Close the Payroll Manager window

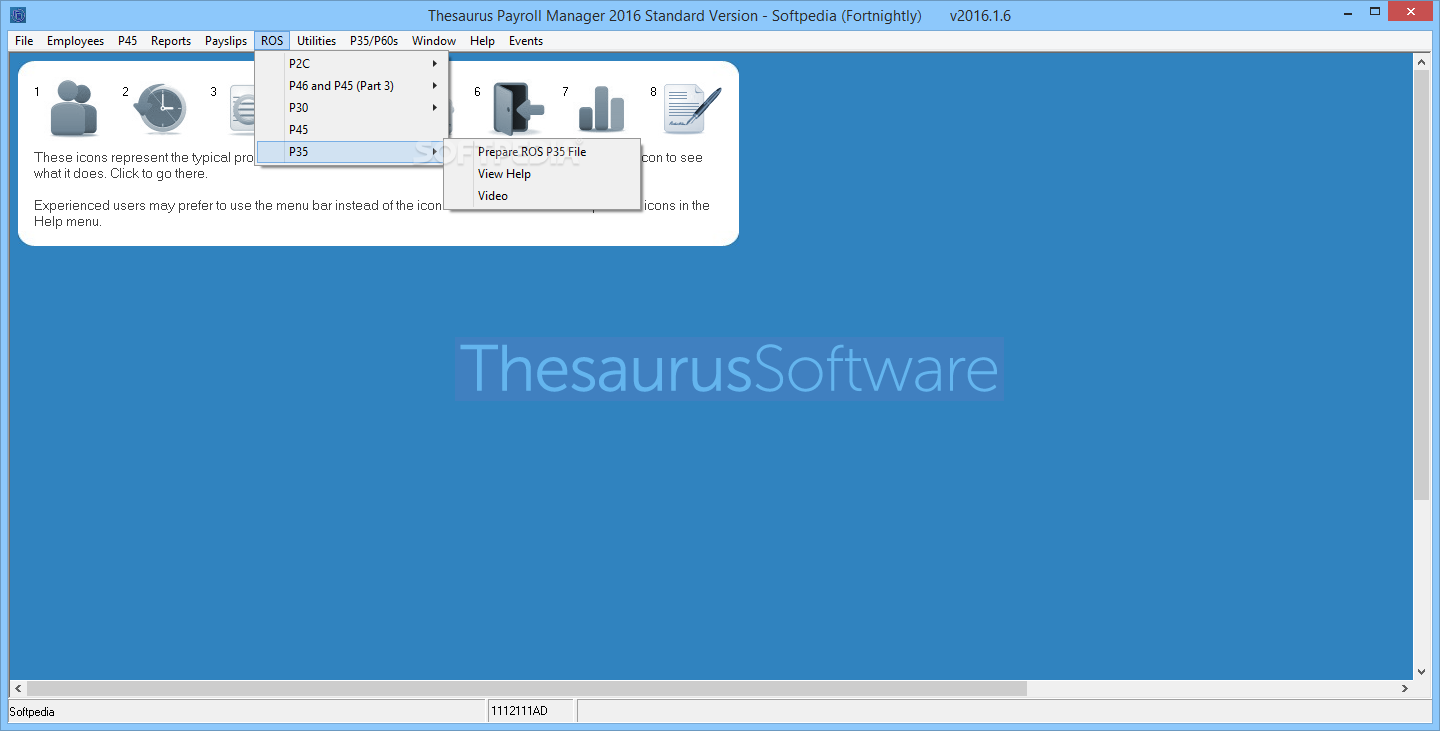click(x=1410, y=13)
